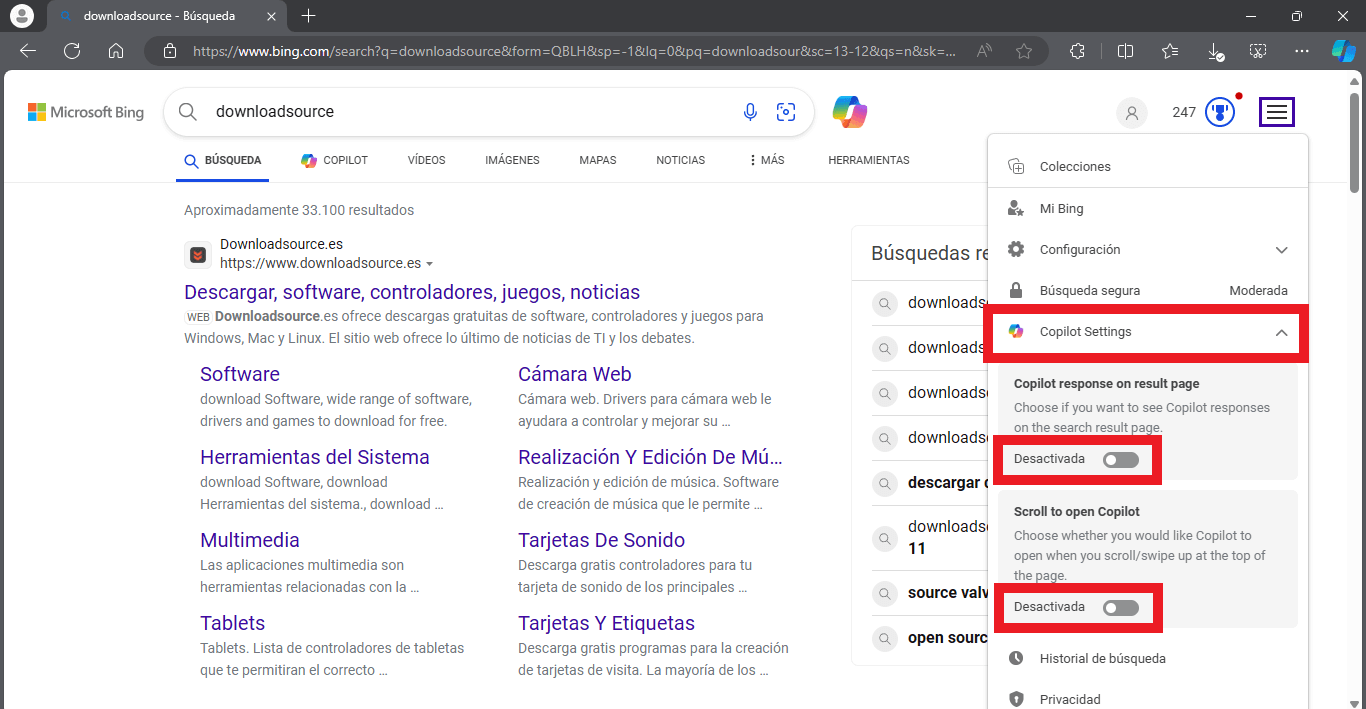
Task: Open dropdown arrow next to downloadsource.es URL
Action: click(429, 264)
